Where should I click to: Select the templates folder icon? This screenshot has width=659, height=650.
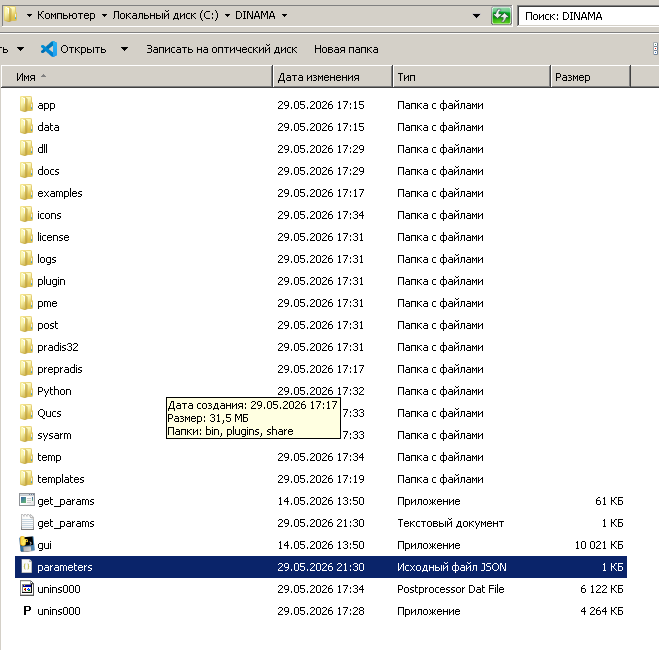[26, 478]
